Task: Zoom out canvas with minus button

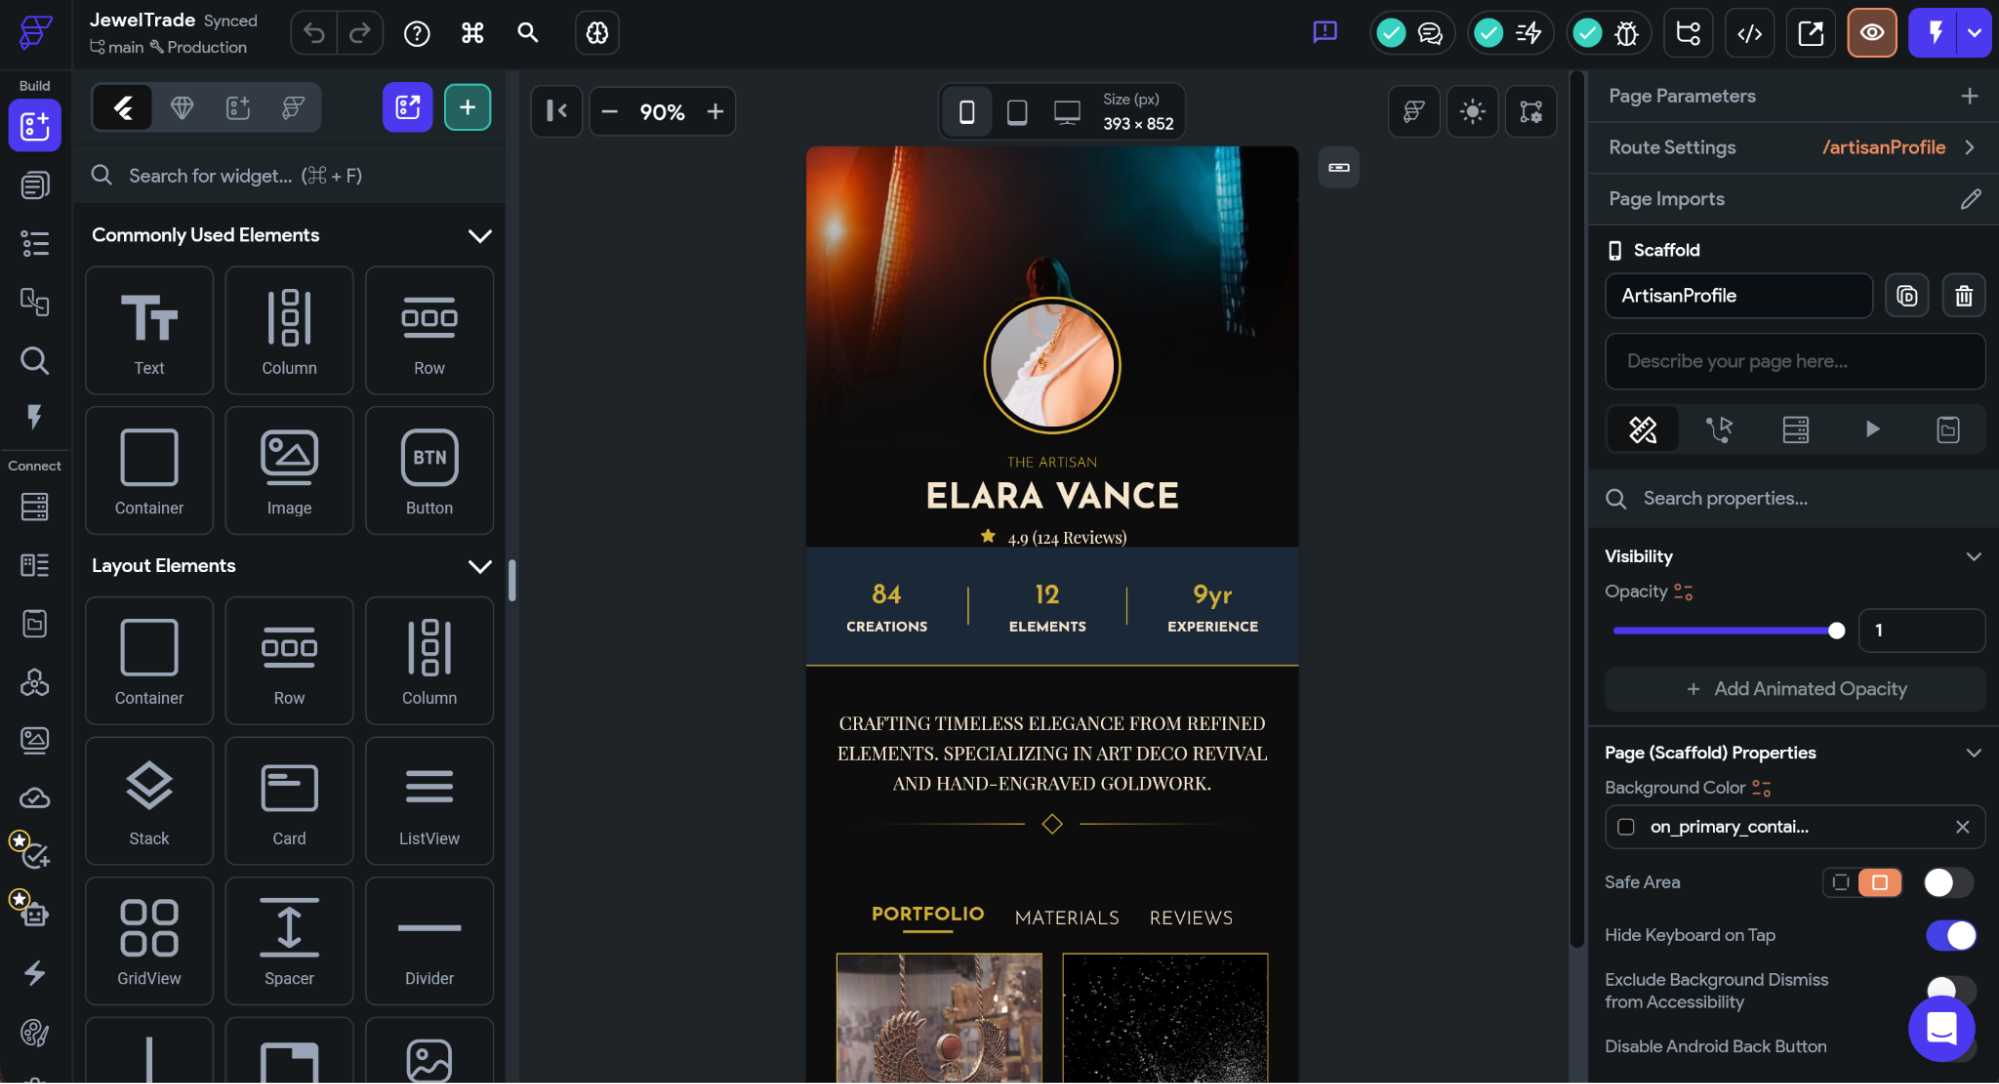Action: pos(609,111)
